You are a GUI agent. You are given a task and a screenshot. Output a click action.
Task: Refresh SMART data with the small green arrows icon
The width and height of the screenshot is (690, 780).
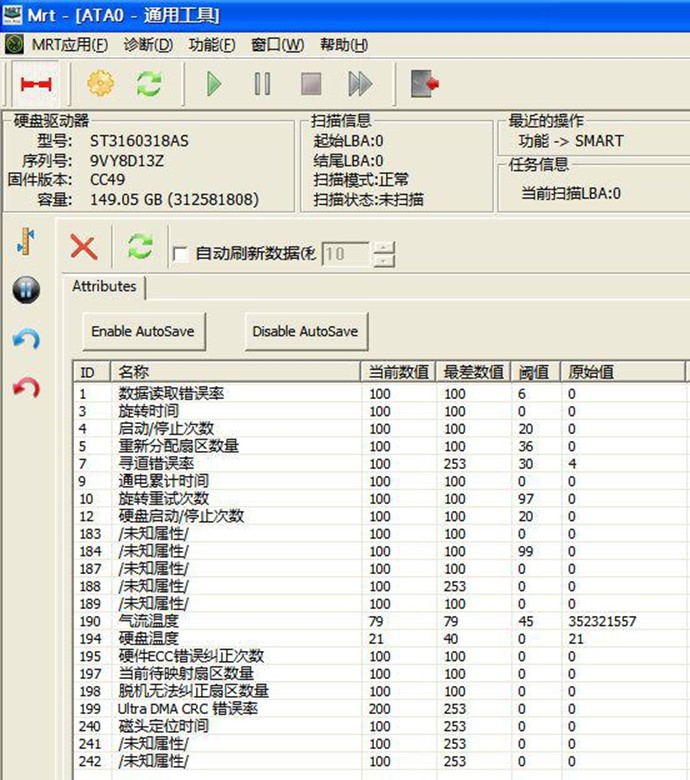139,247
